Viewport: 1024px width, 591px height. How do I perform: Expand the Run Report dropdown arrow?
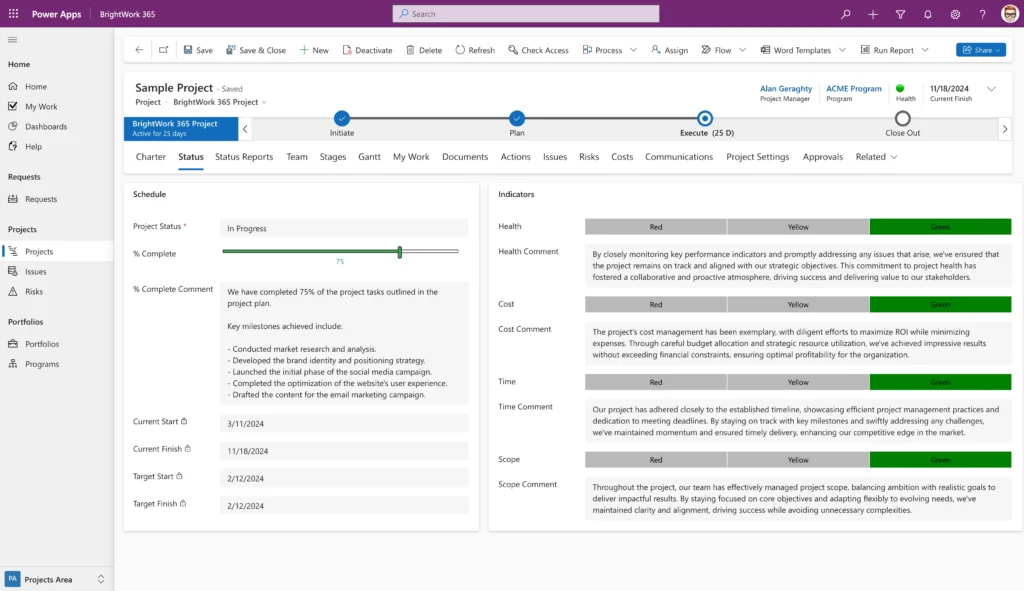pos(925,50)
